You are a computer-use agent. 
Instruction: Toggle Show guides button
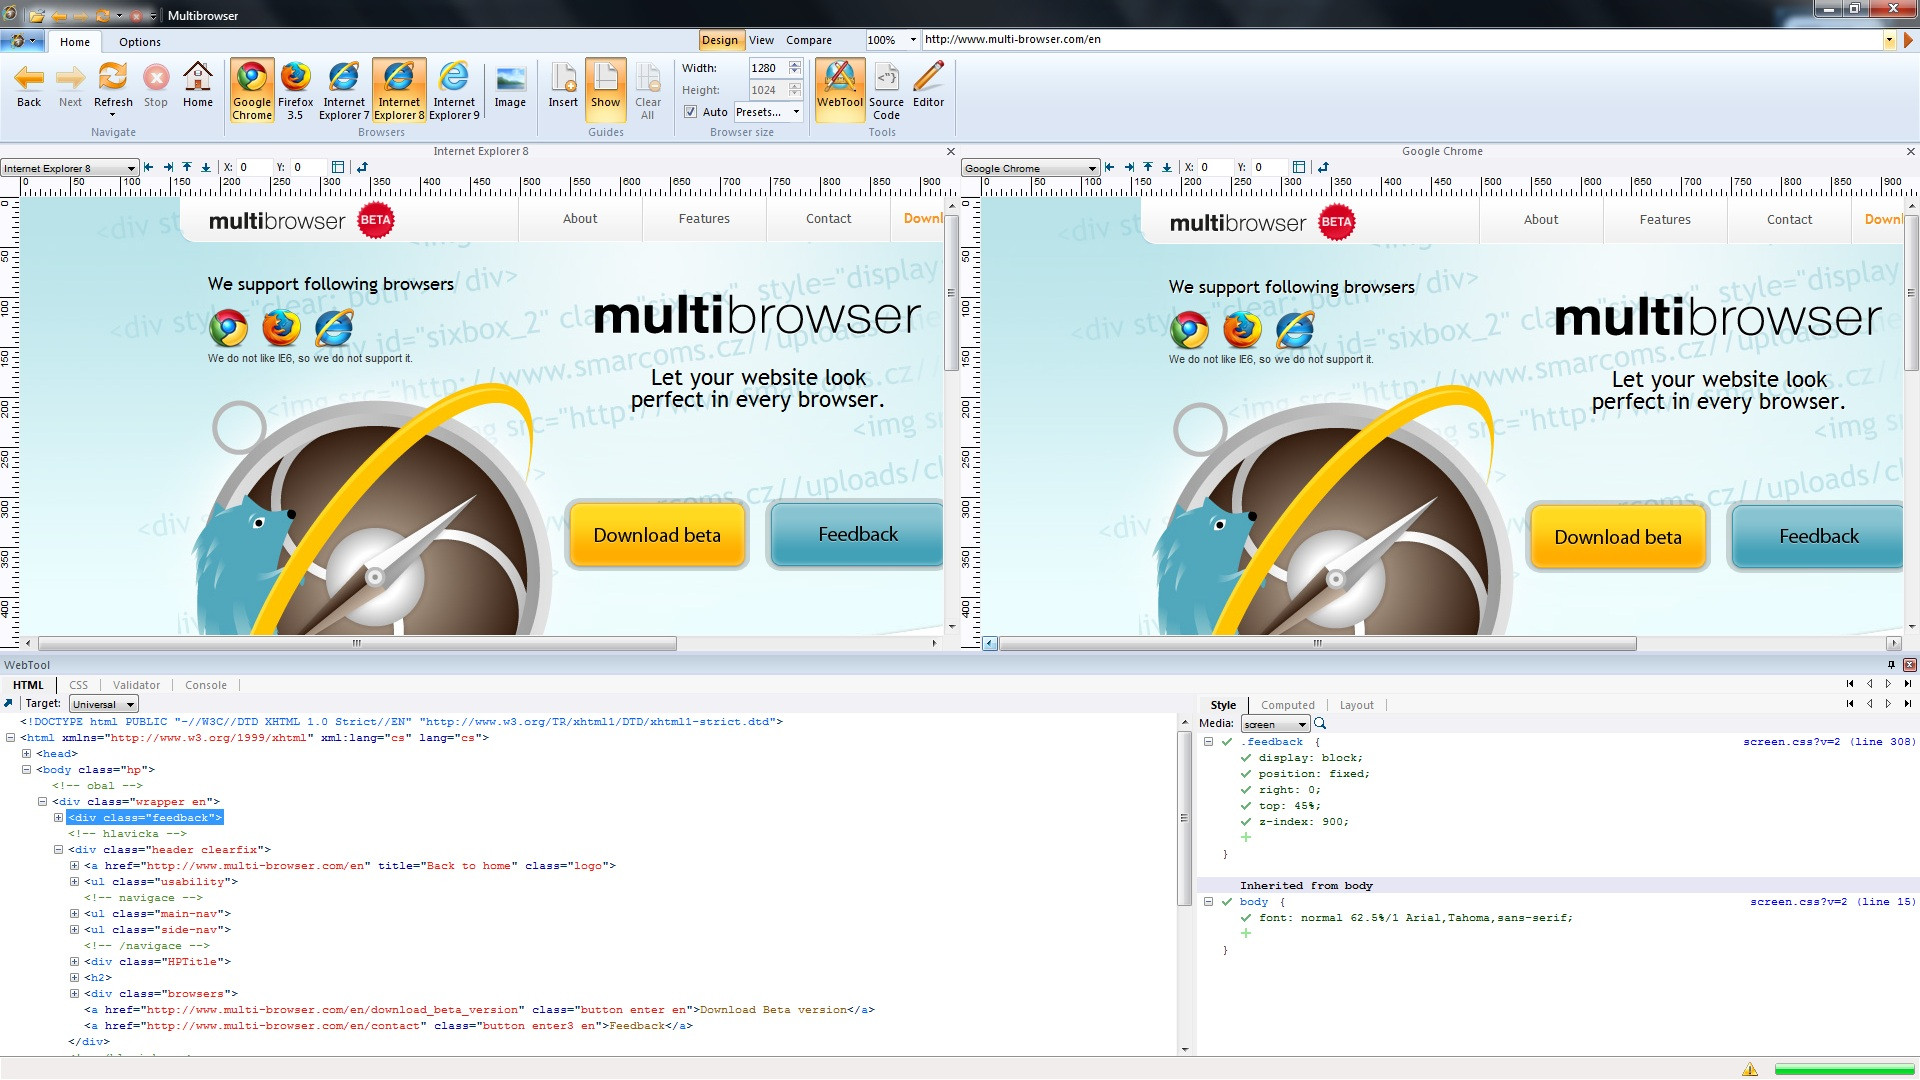click(605, 90)
